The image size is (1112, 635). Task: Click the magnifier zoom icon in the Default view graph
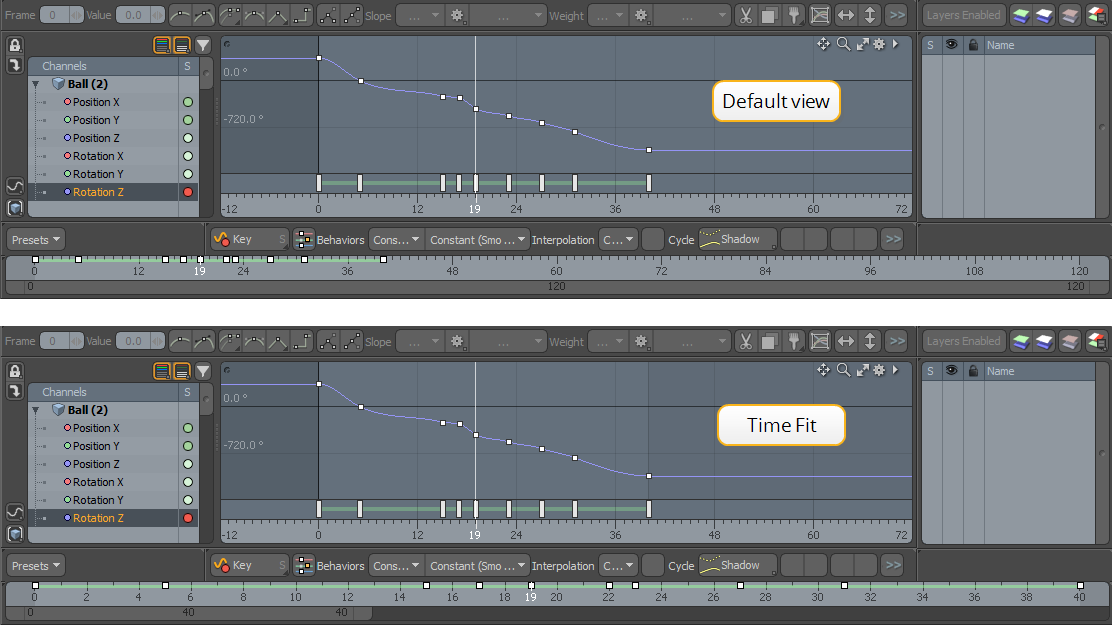tap(843, 44)
